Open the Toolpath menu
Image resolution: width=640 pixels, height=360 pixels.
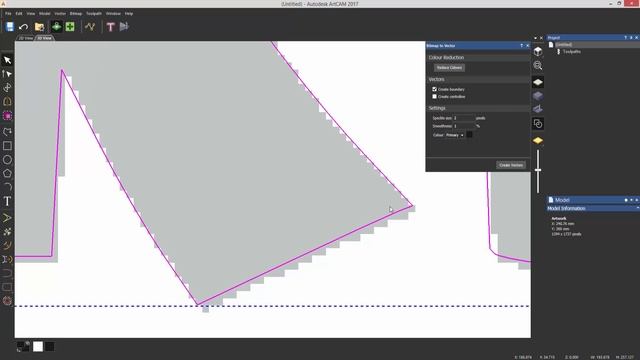click(x=94, y=13)
